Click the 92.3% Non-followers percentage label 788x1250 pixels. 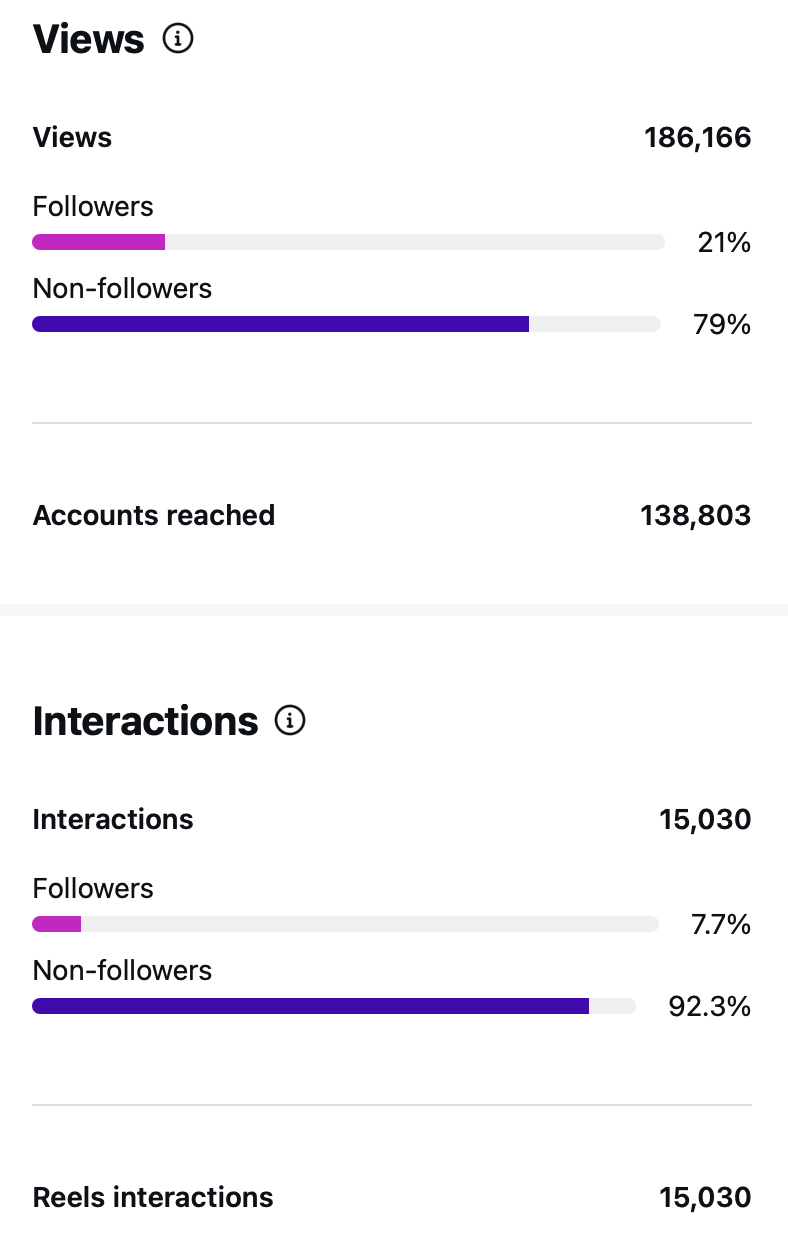(711, 1006)
